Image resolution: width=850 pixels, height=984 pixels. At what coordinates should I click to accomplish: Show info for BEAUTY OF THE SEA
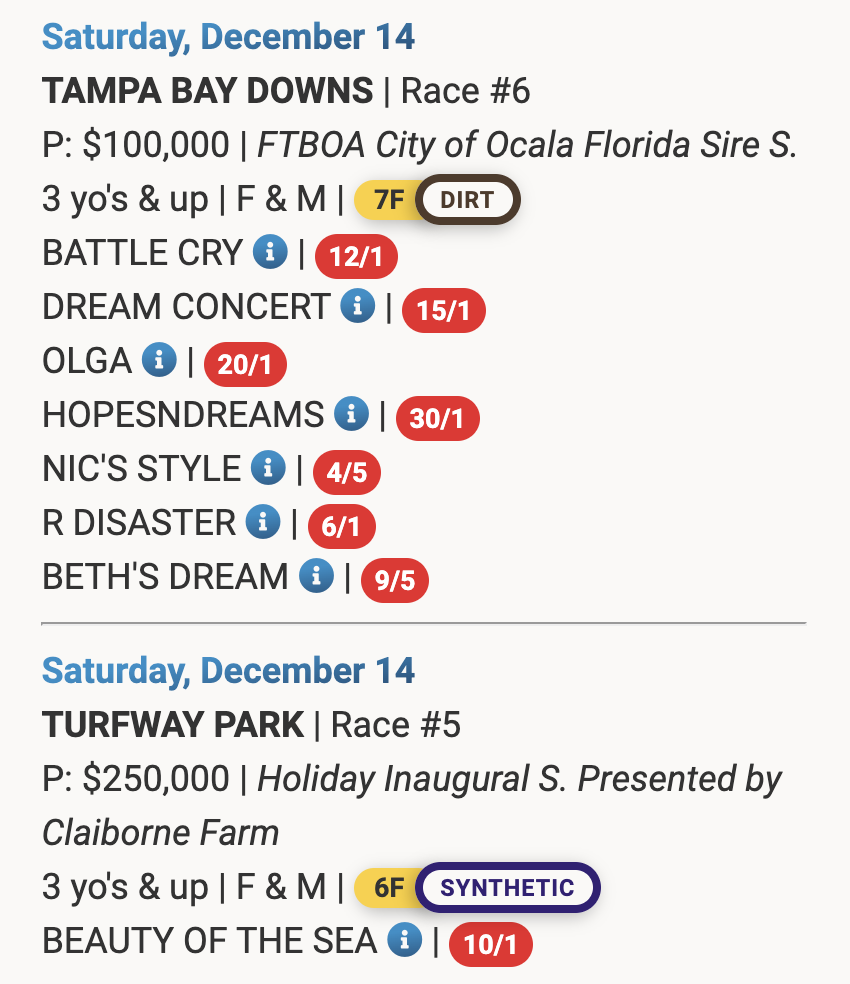point(404,940)
